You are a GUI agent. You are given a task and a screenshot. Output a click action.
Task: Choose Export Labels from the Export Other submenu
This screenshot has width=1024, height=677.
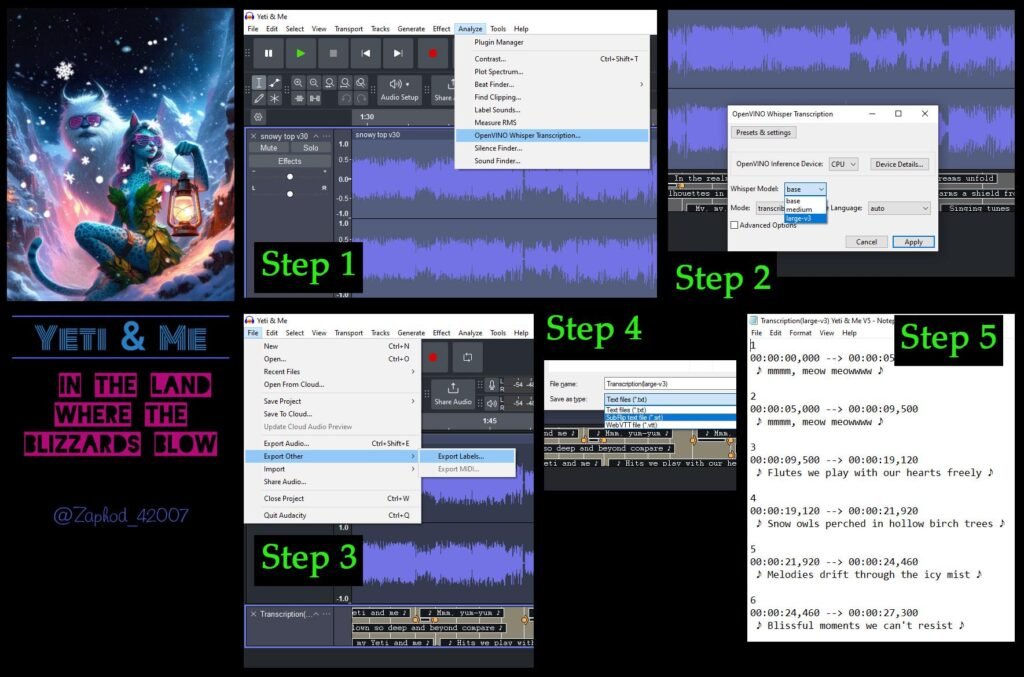click(x=467, y=456)
